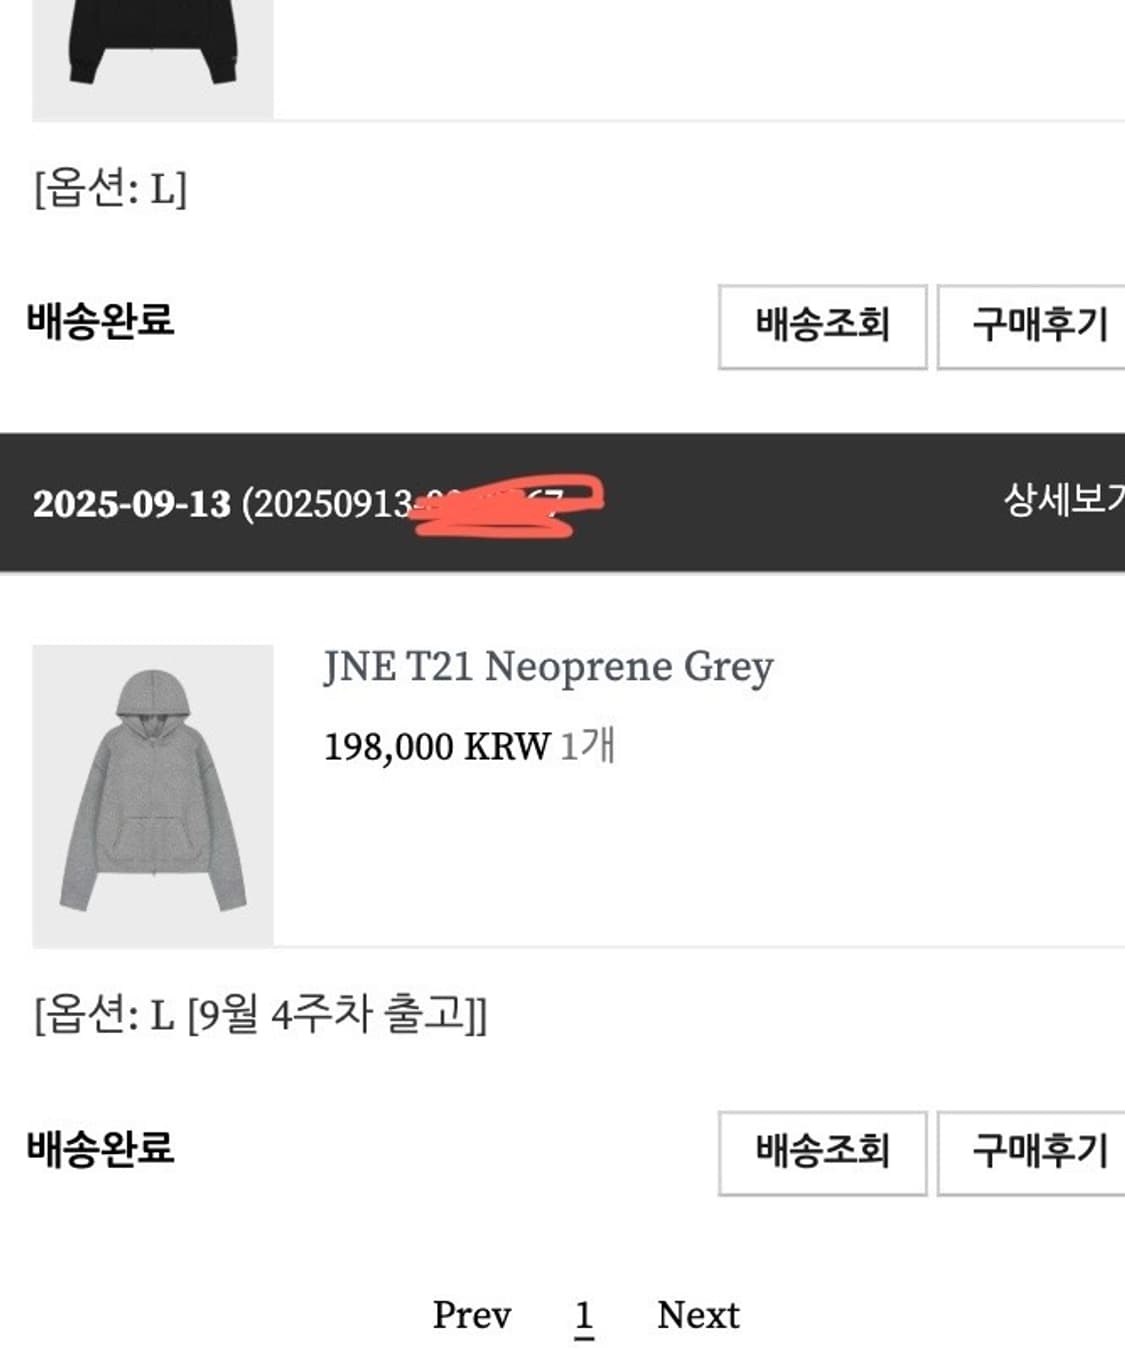Go to the Prev page

tap(471, 1315)
